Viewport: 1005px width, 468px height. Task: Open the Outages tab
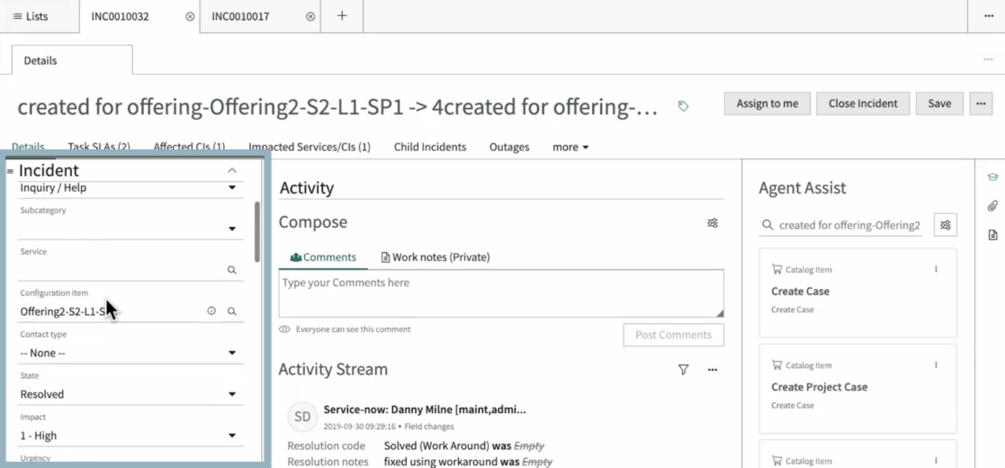[x=510, y=147]
